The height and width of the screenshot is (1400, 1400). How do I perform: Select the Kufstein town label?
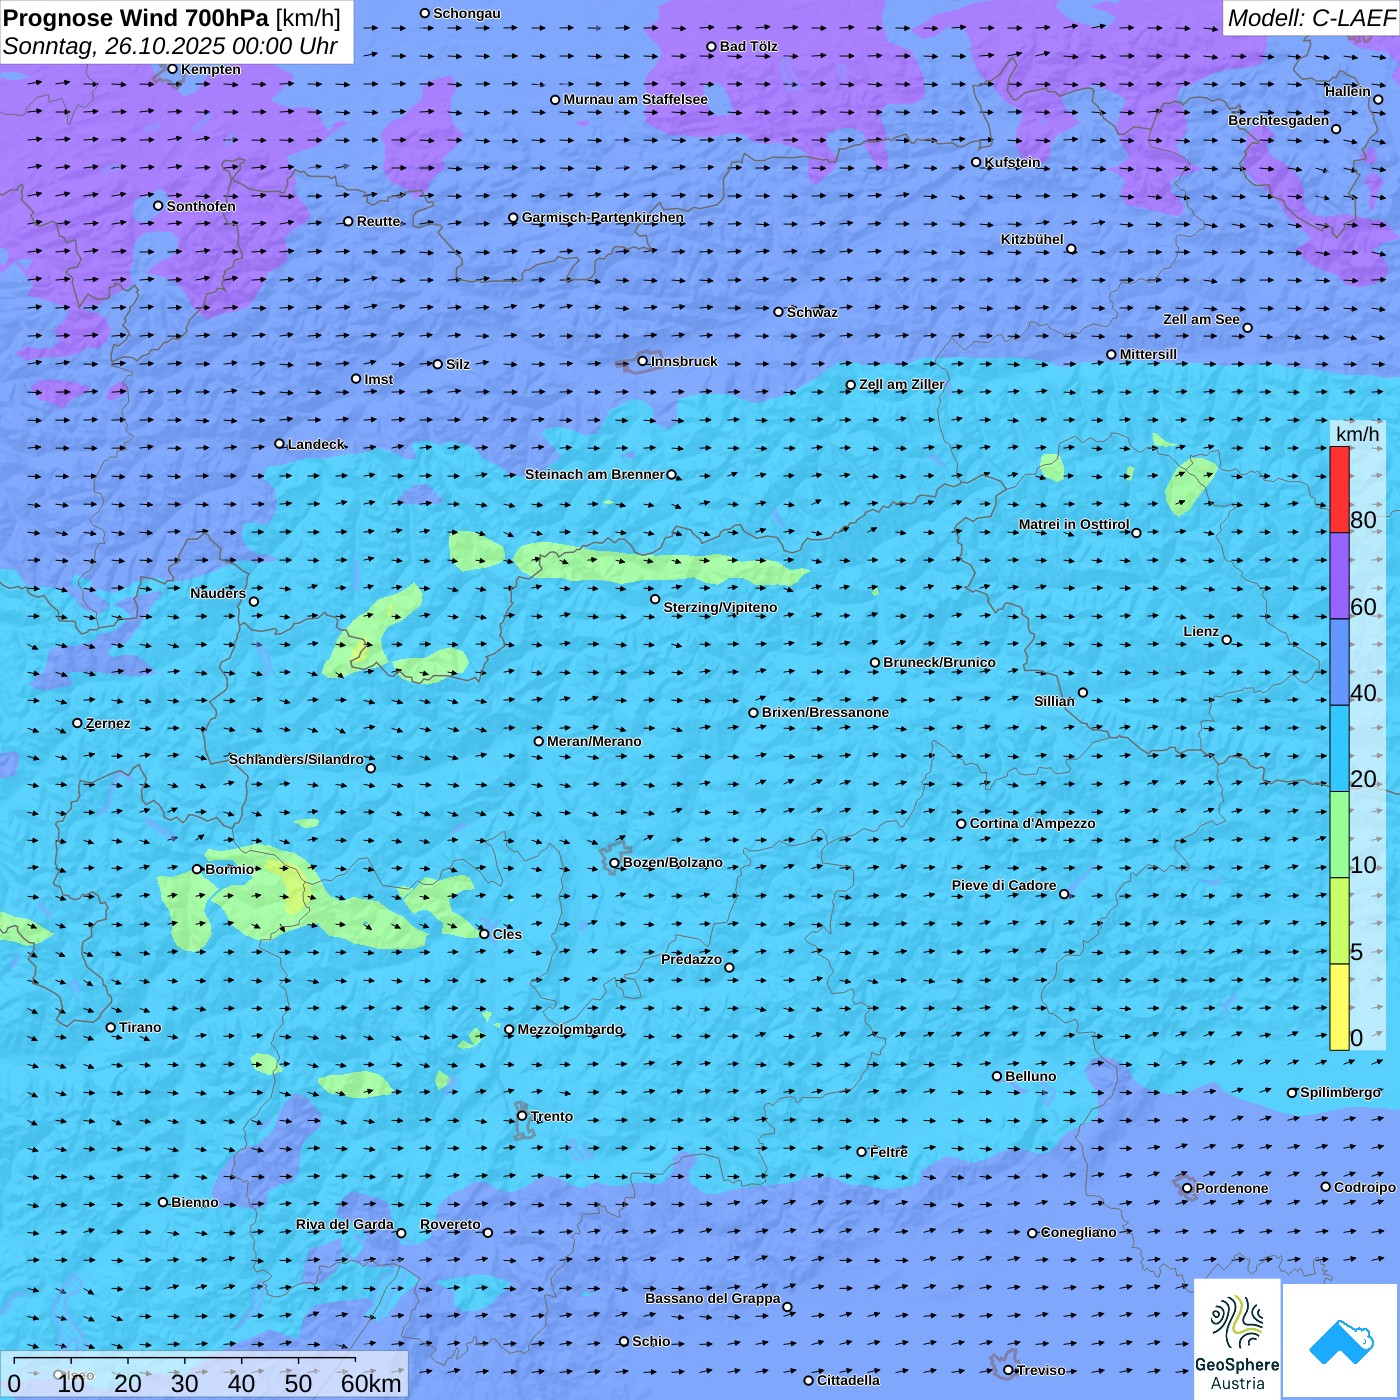(x=1012, y=162)
